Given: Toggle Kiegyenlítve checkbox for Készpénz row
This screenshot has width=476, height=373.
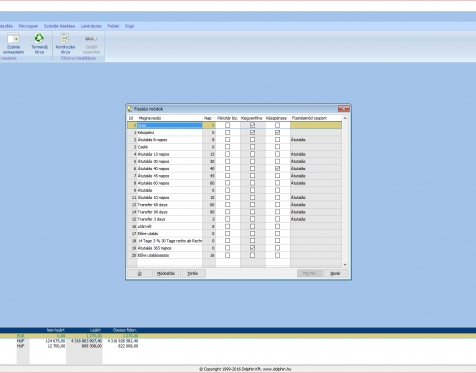Looking at the screenshot, I should point(252,133).
